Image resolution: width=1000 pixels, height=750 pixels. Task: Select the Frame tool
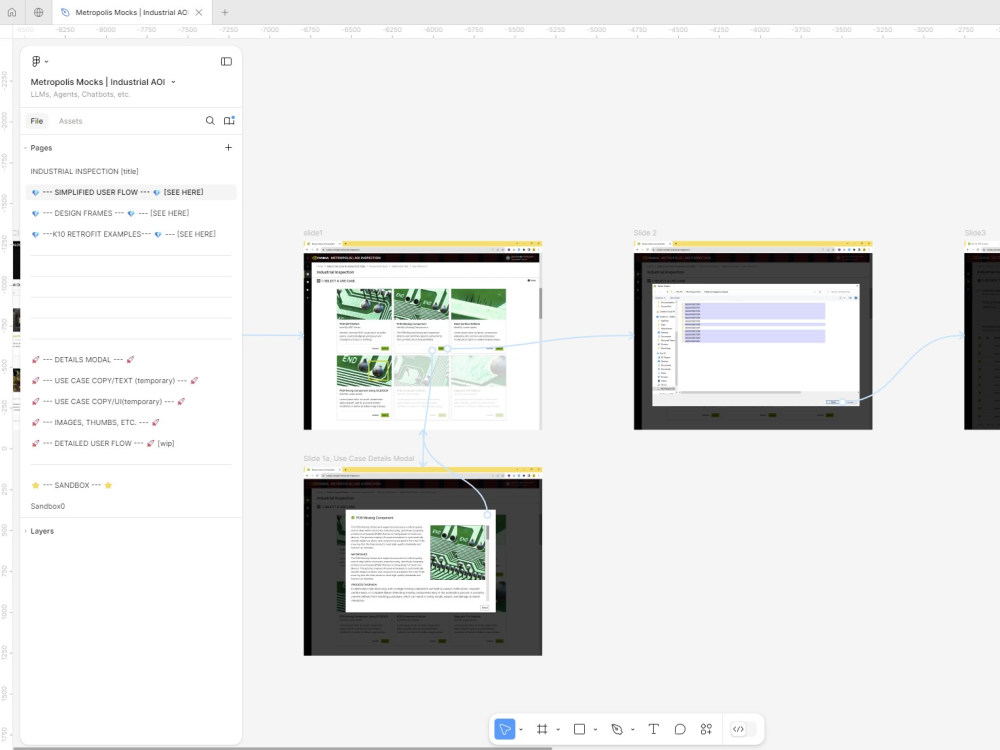coord(542,729)
